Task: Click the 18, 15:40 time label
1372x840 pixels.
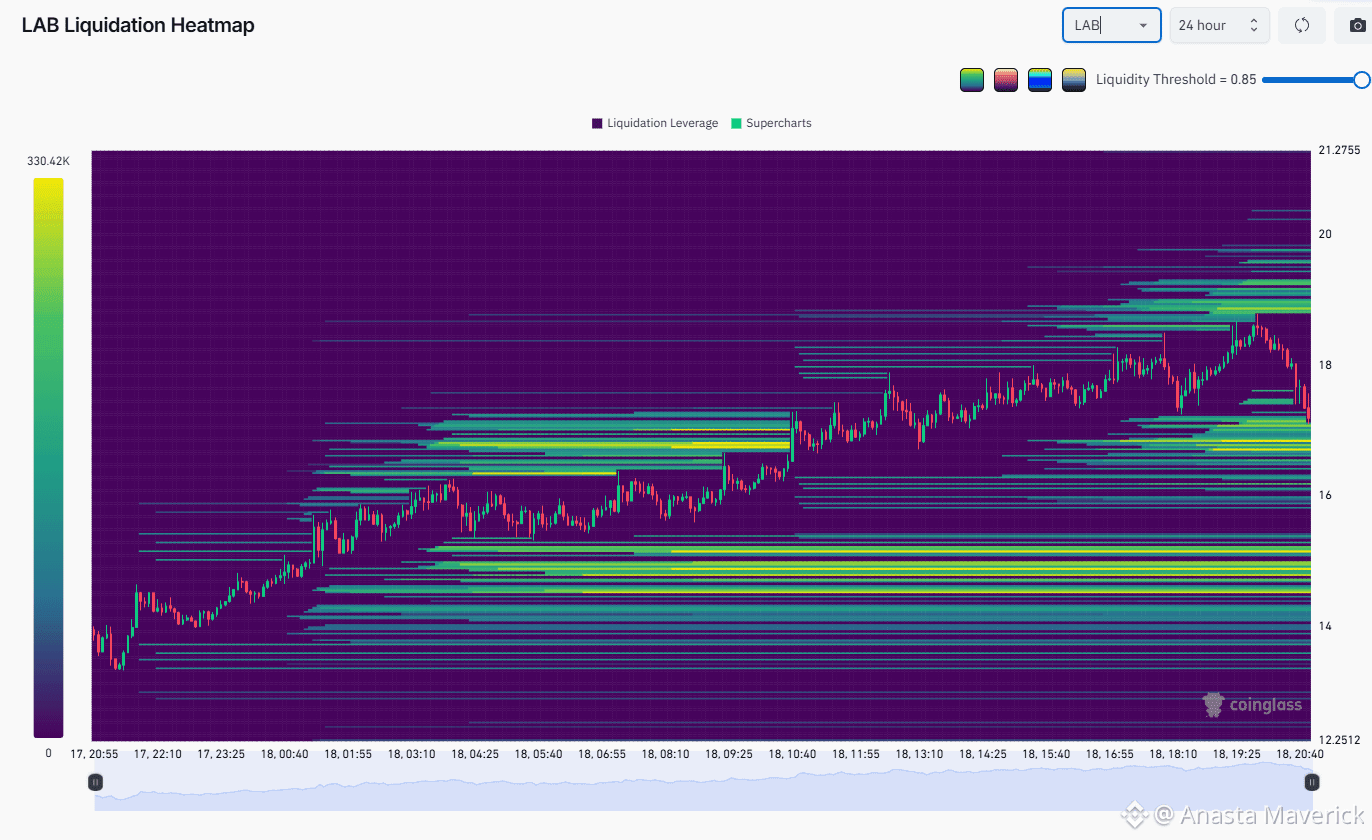Action: click(1046, 754)
